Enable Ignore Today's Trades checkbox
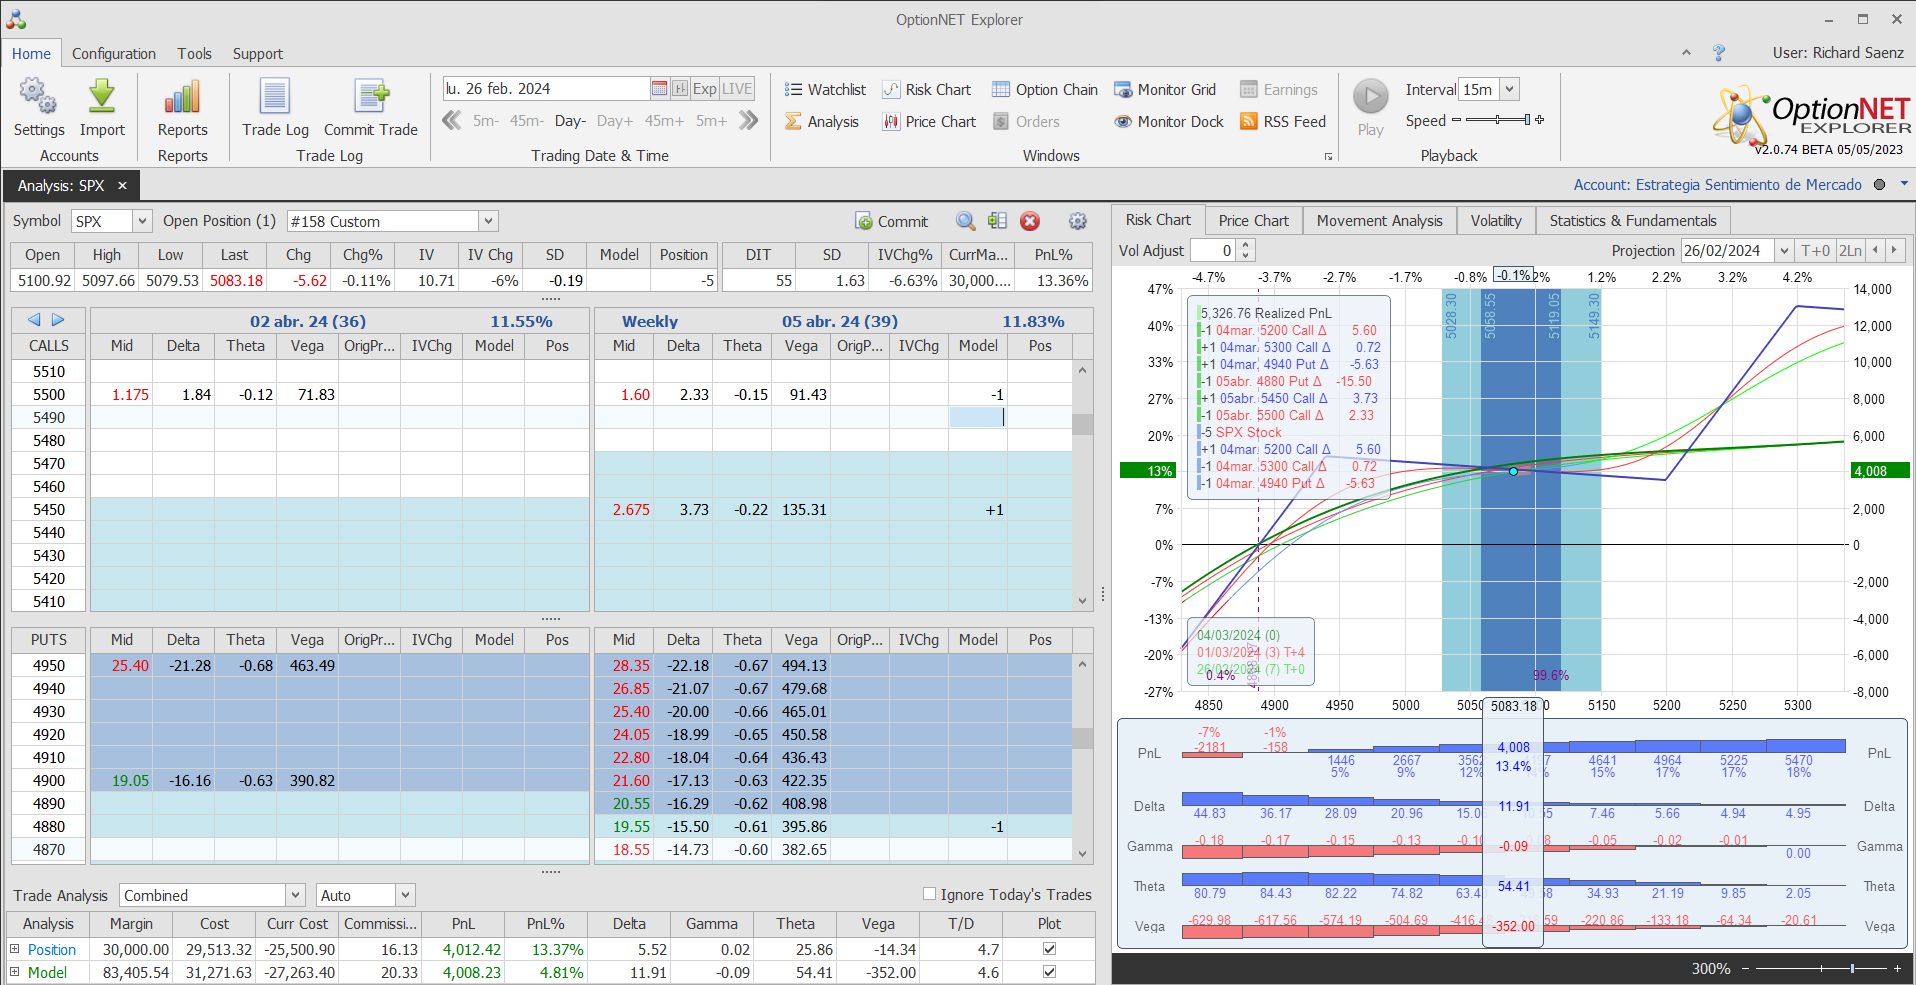The width and height of the screenshot is (1916, 985). (x=930, y=894)
